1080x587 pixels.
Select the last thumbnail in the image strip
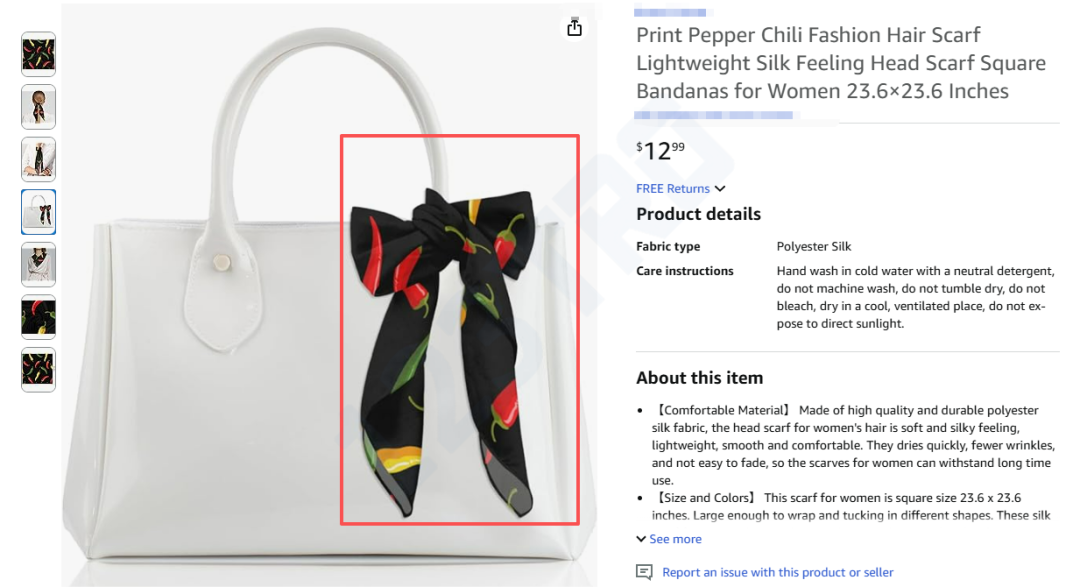coord(39,370)
